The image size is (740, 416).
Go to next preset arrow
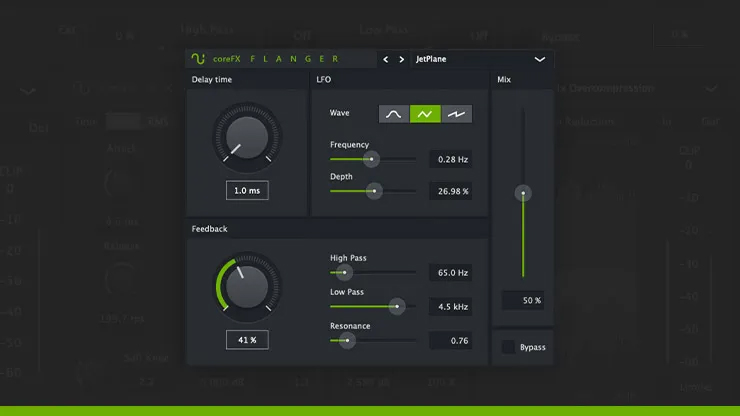402,59
